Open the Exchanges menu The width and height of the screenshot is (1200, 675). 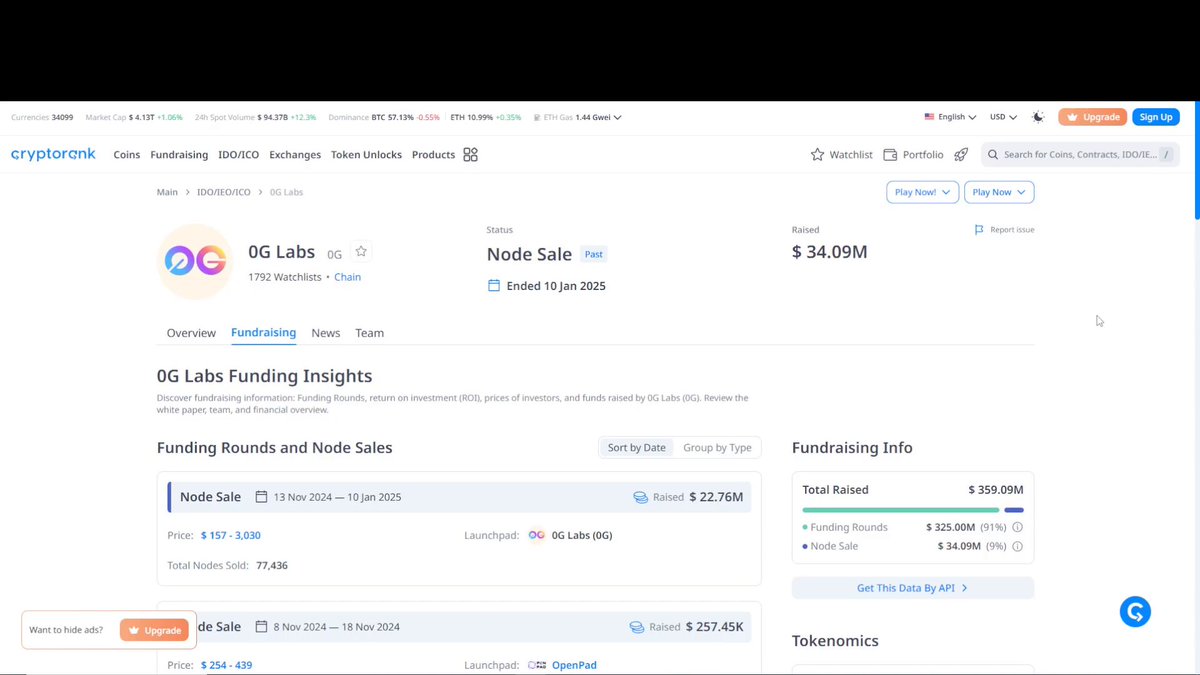[295, 155]
